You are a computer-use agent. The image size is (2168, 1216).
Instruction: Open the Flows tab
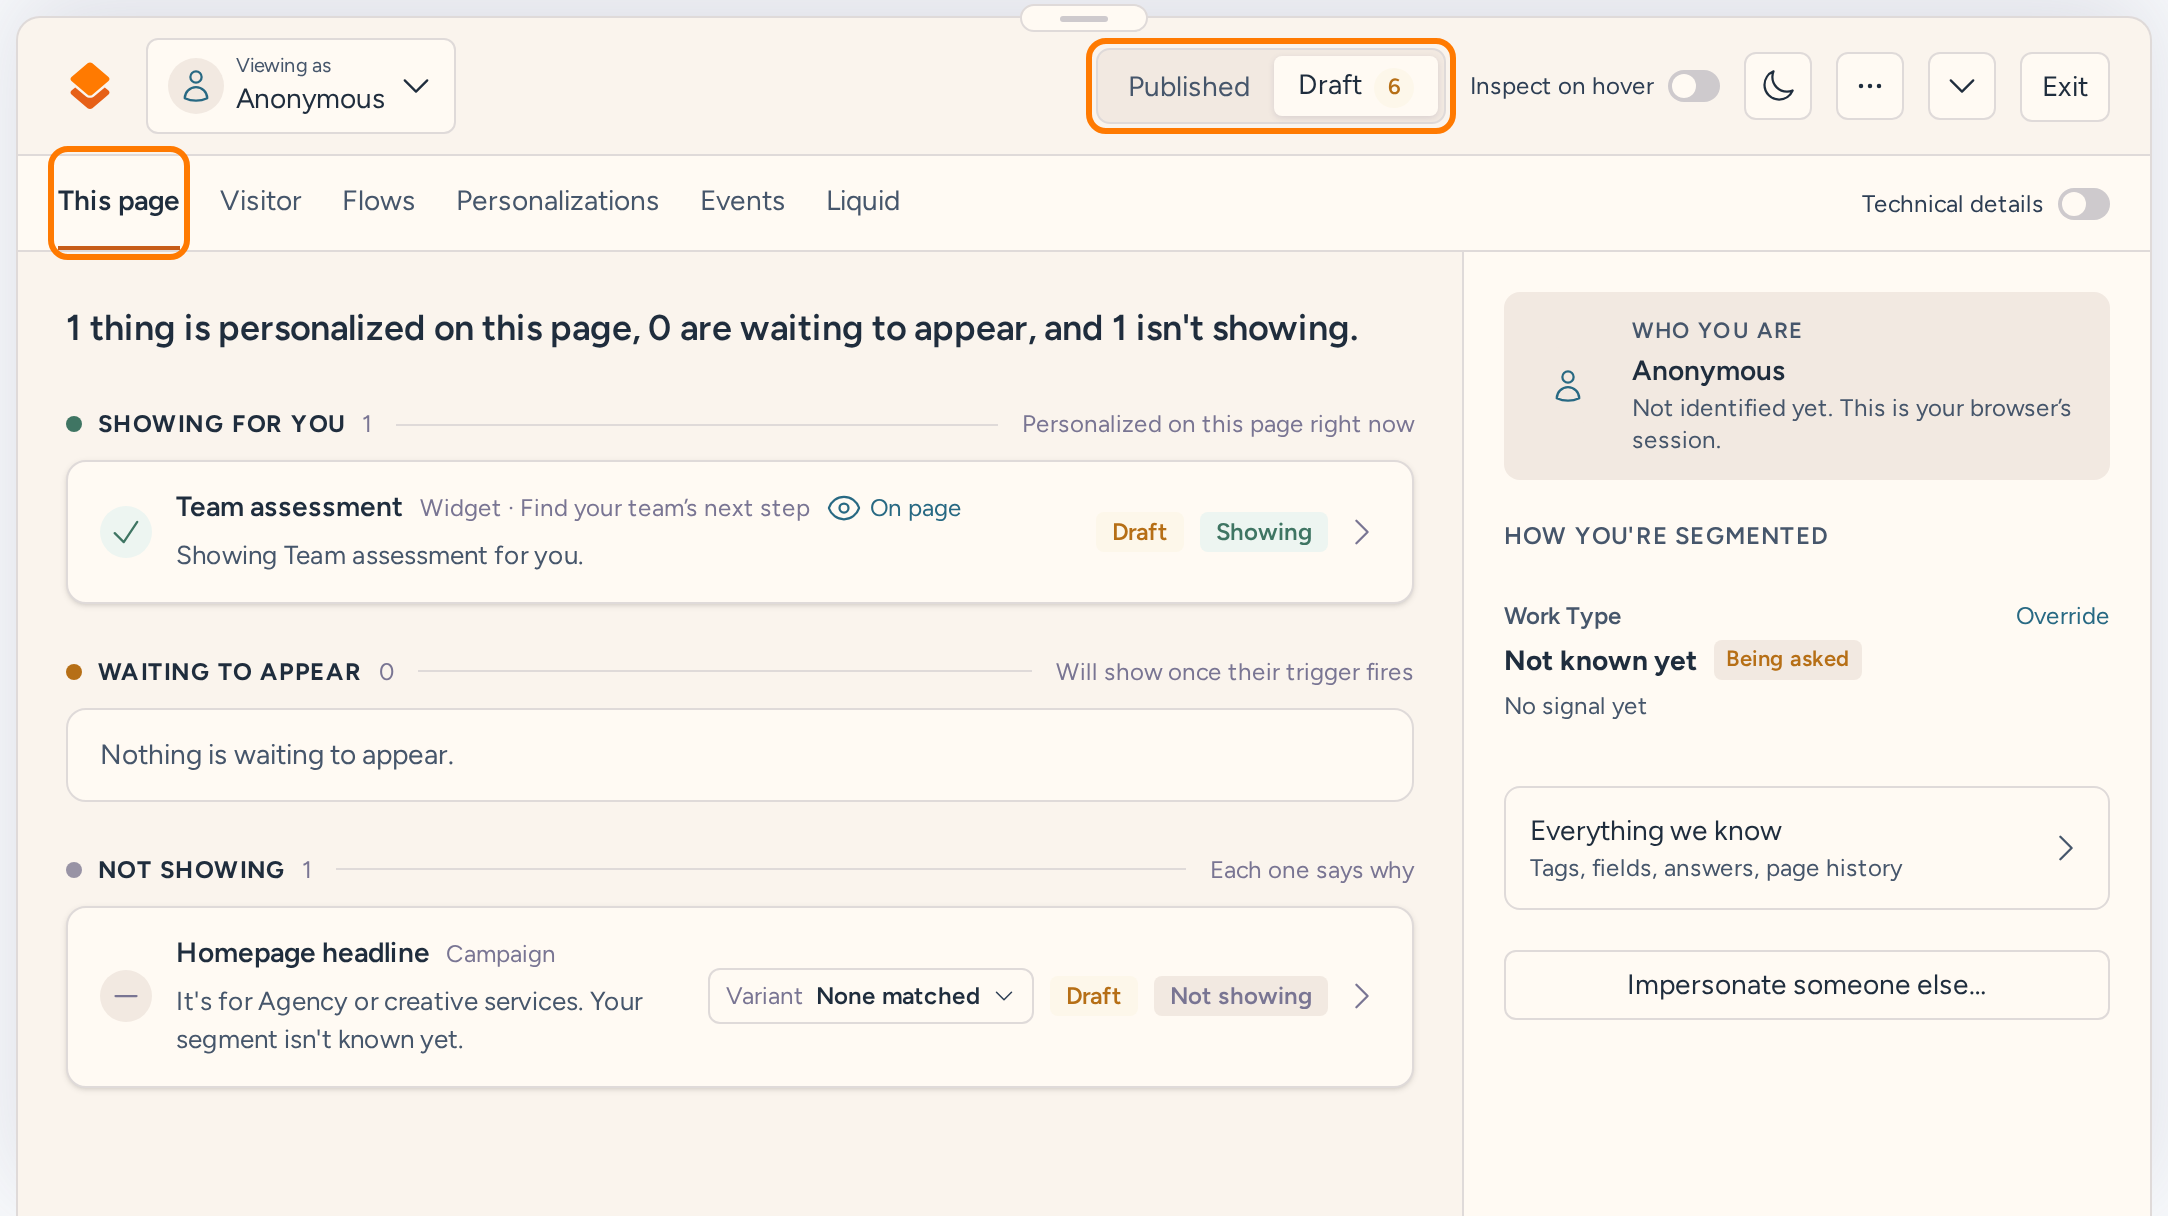tap(378, 201)
